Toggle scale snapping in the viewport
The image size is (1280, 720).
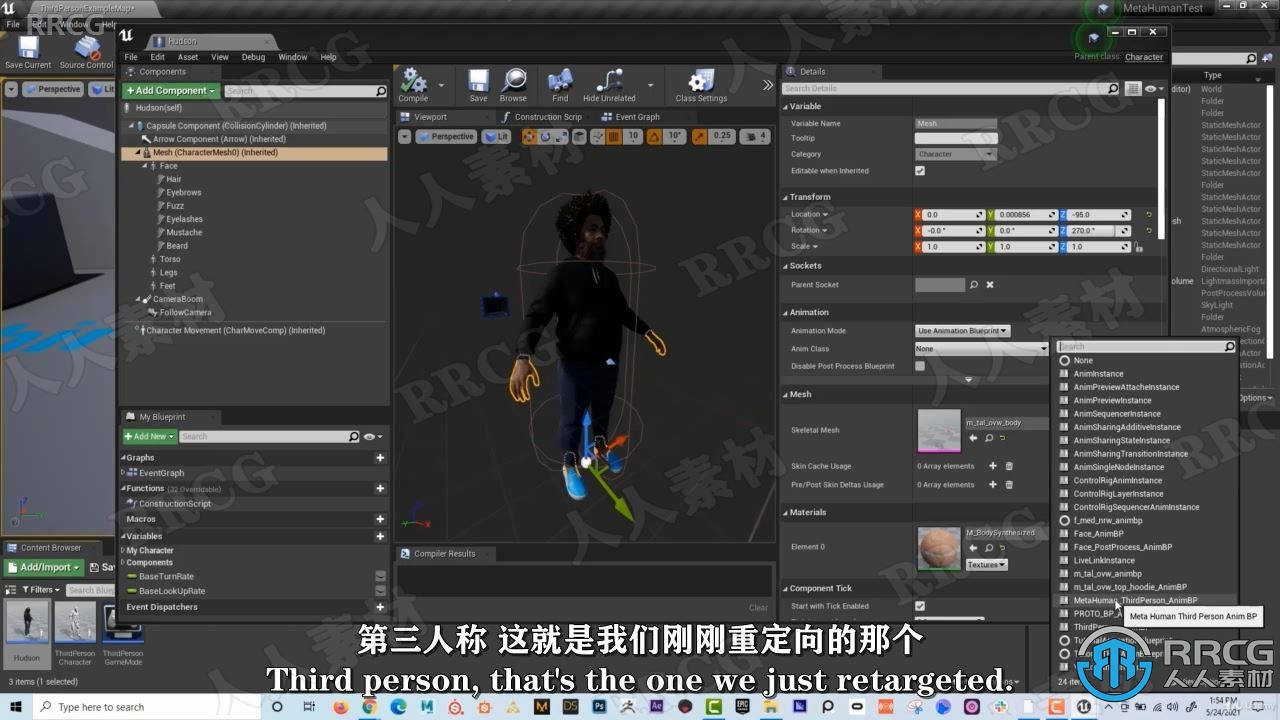[x=700, y=137]
